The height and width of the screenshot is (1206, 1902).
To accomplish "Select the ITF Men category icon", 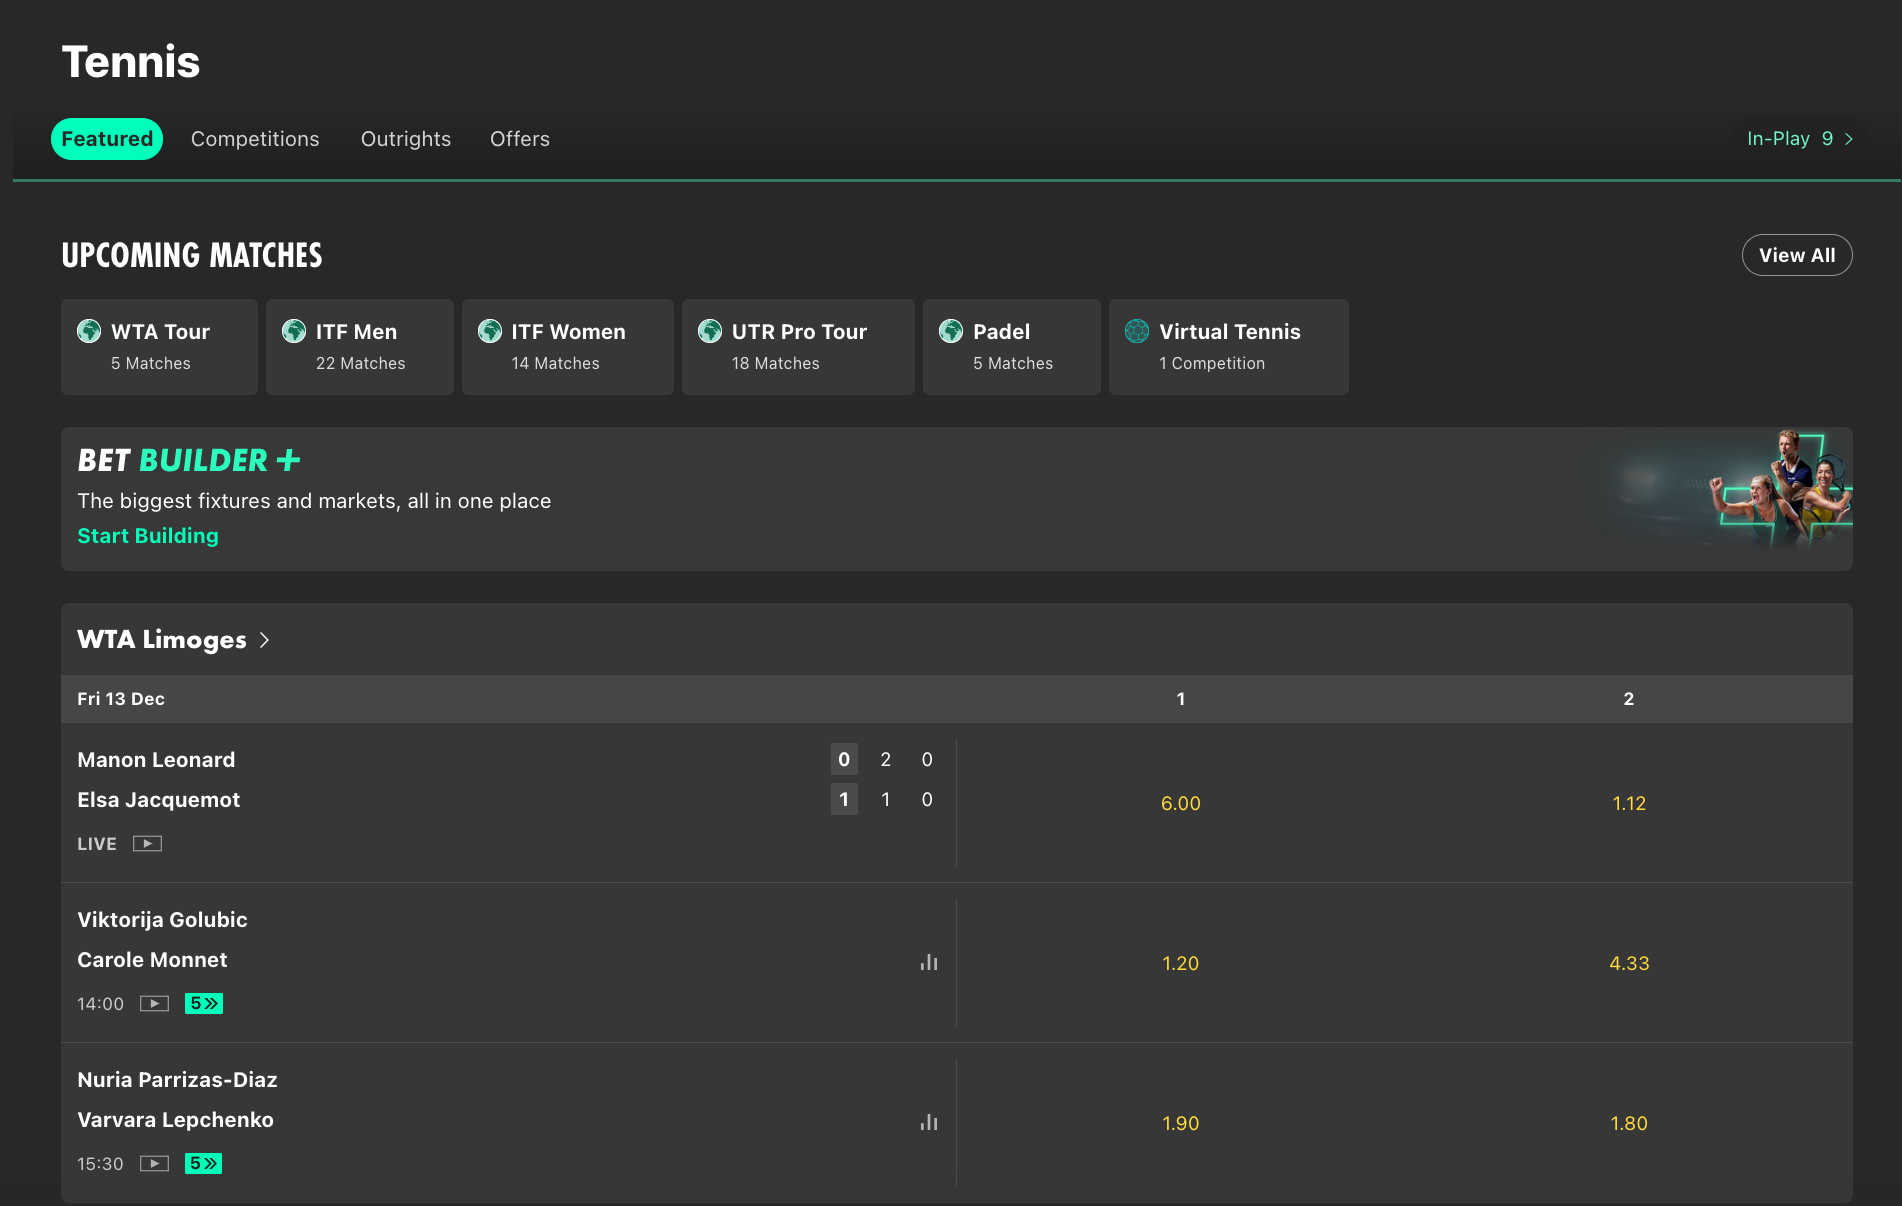I will point(294,331).
